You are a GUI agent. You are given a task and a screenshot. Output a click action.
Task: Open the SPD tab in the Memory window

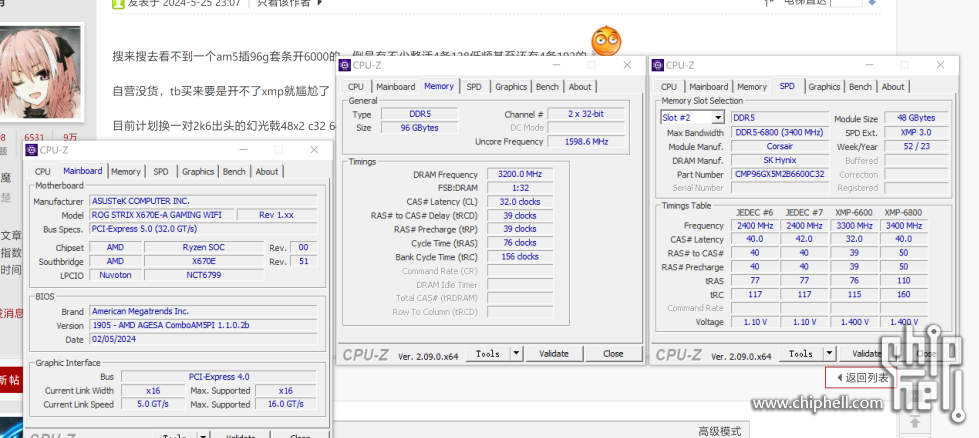pos(474,87)
